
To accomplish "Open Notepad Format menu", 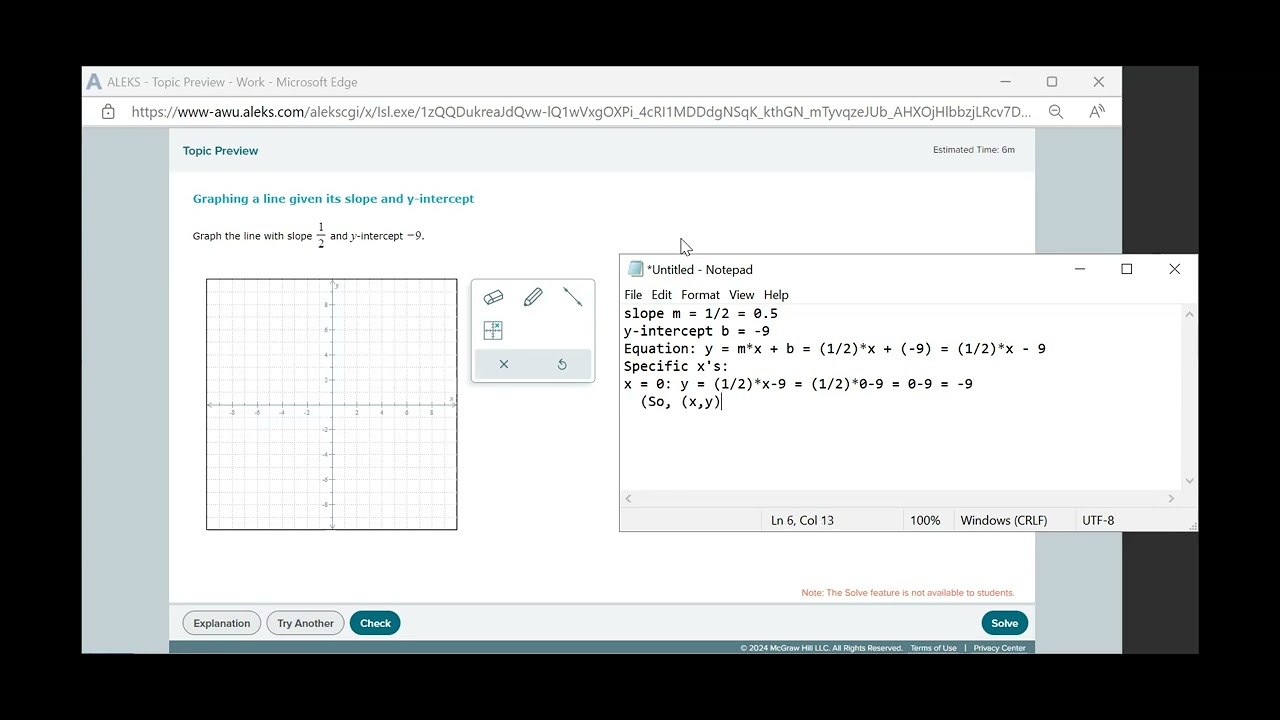I will pos(700,295).
